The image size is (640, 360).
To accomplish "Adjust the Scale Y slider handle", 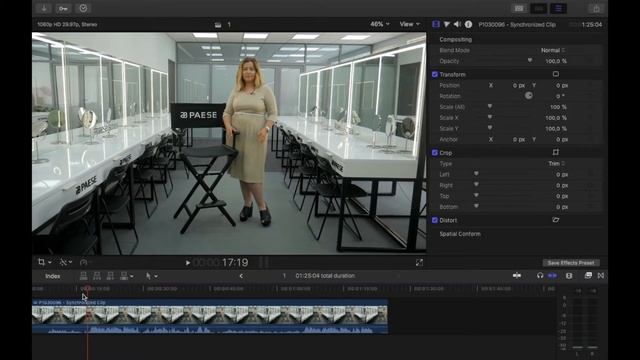I will coord(490,128).
